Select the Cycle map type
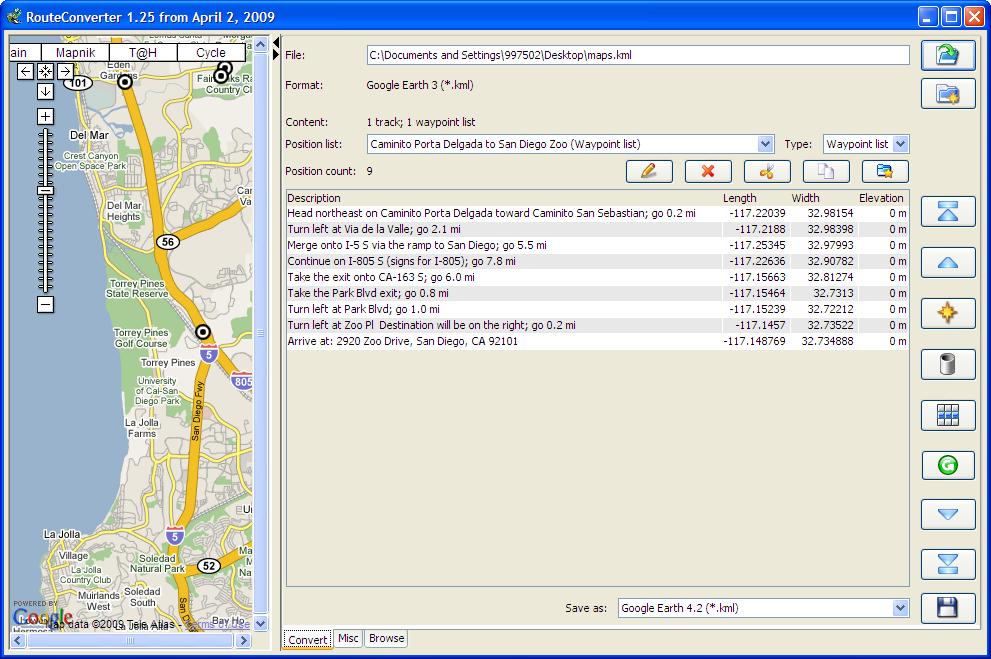Image resolution: width=991 pixels, height=659 pixels. (211, 52)
